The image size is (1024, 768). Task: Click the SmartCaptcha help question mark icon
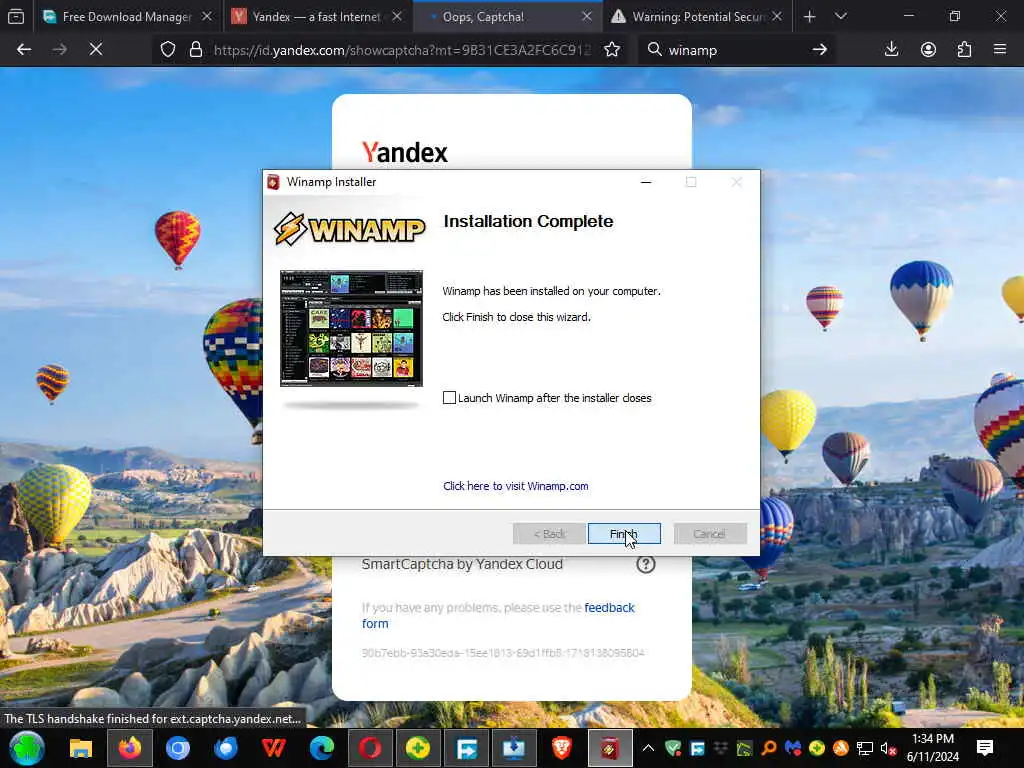pos(646,564)
